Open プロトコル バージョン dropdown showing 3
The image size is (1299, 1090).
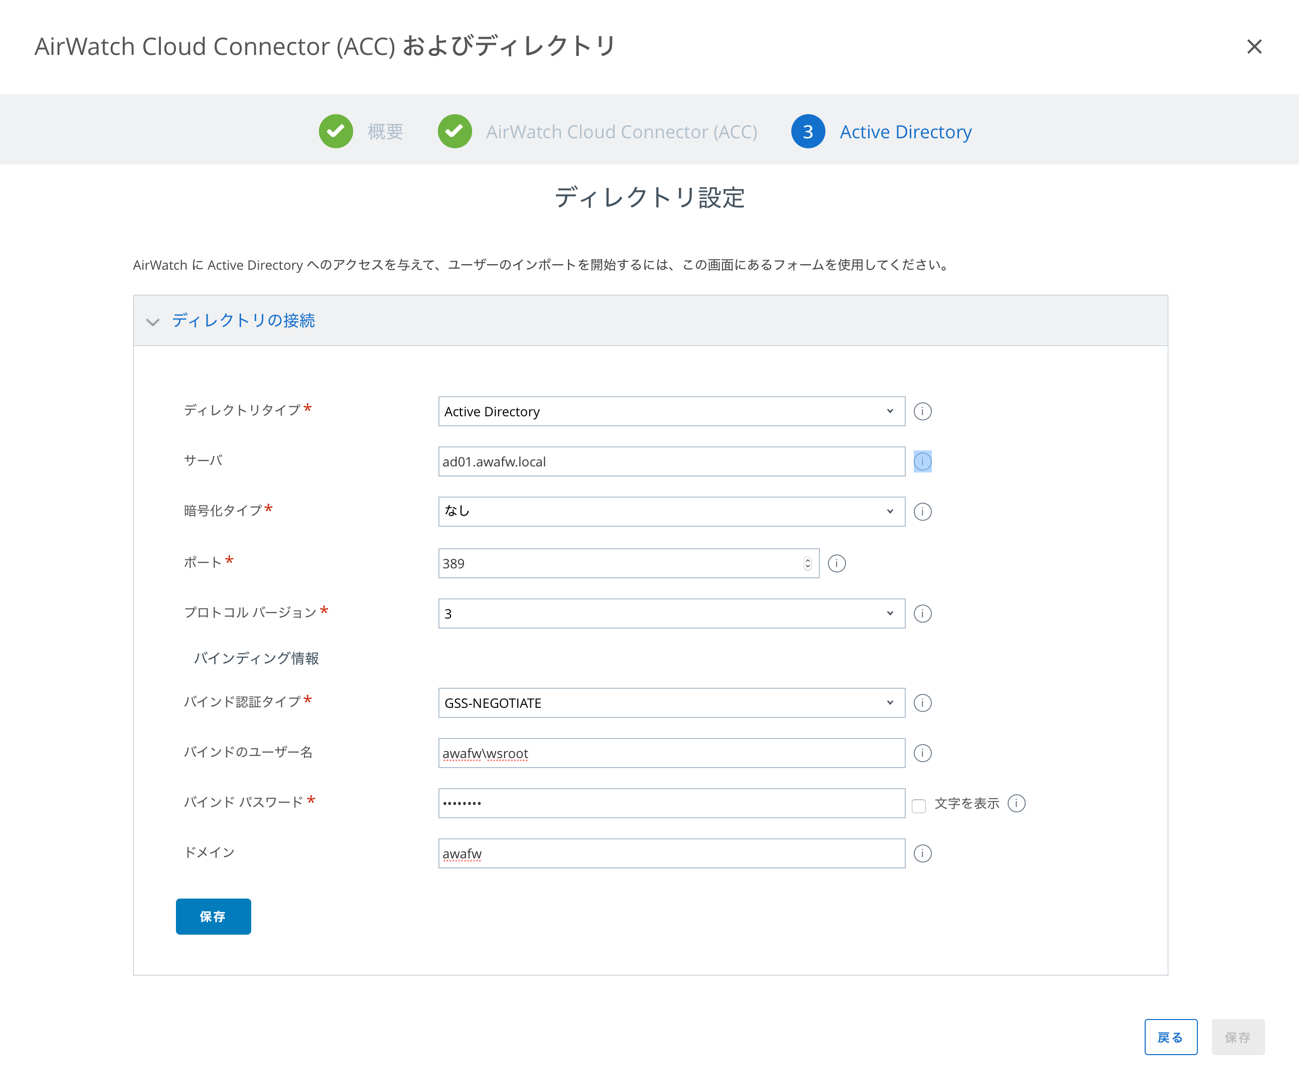pyautogui.click(x=672, y=613)
